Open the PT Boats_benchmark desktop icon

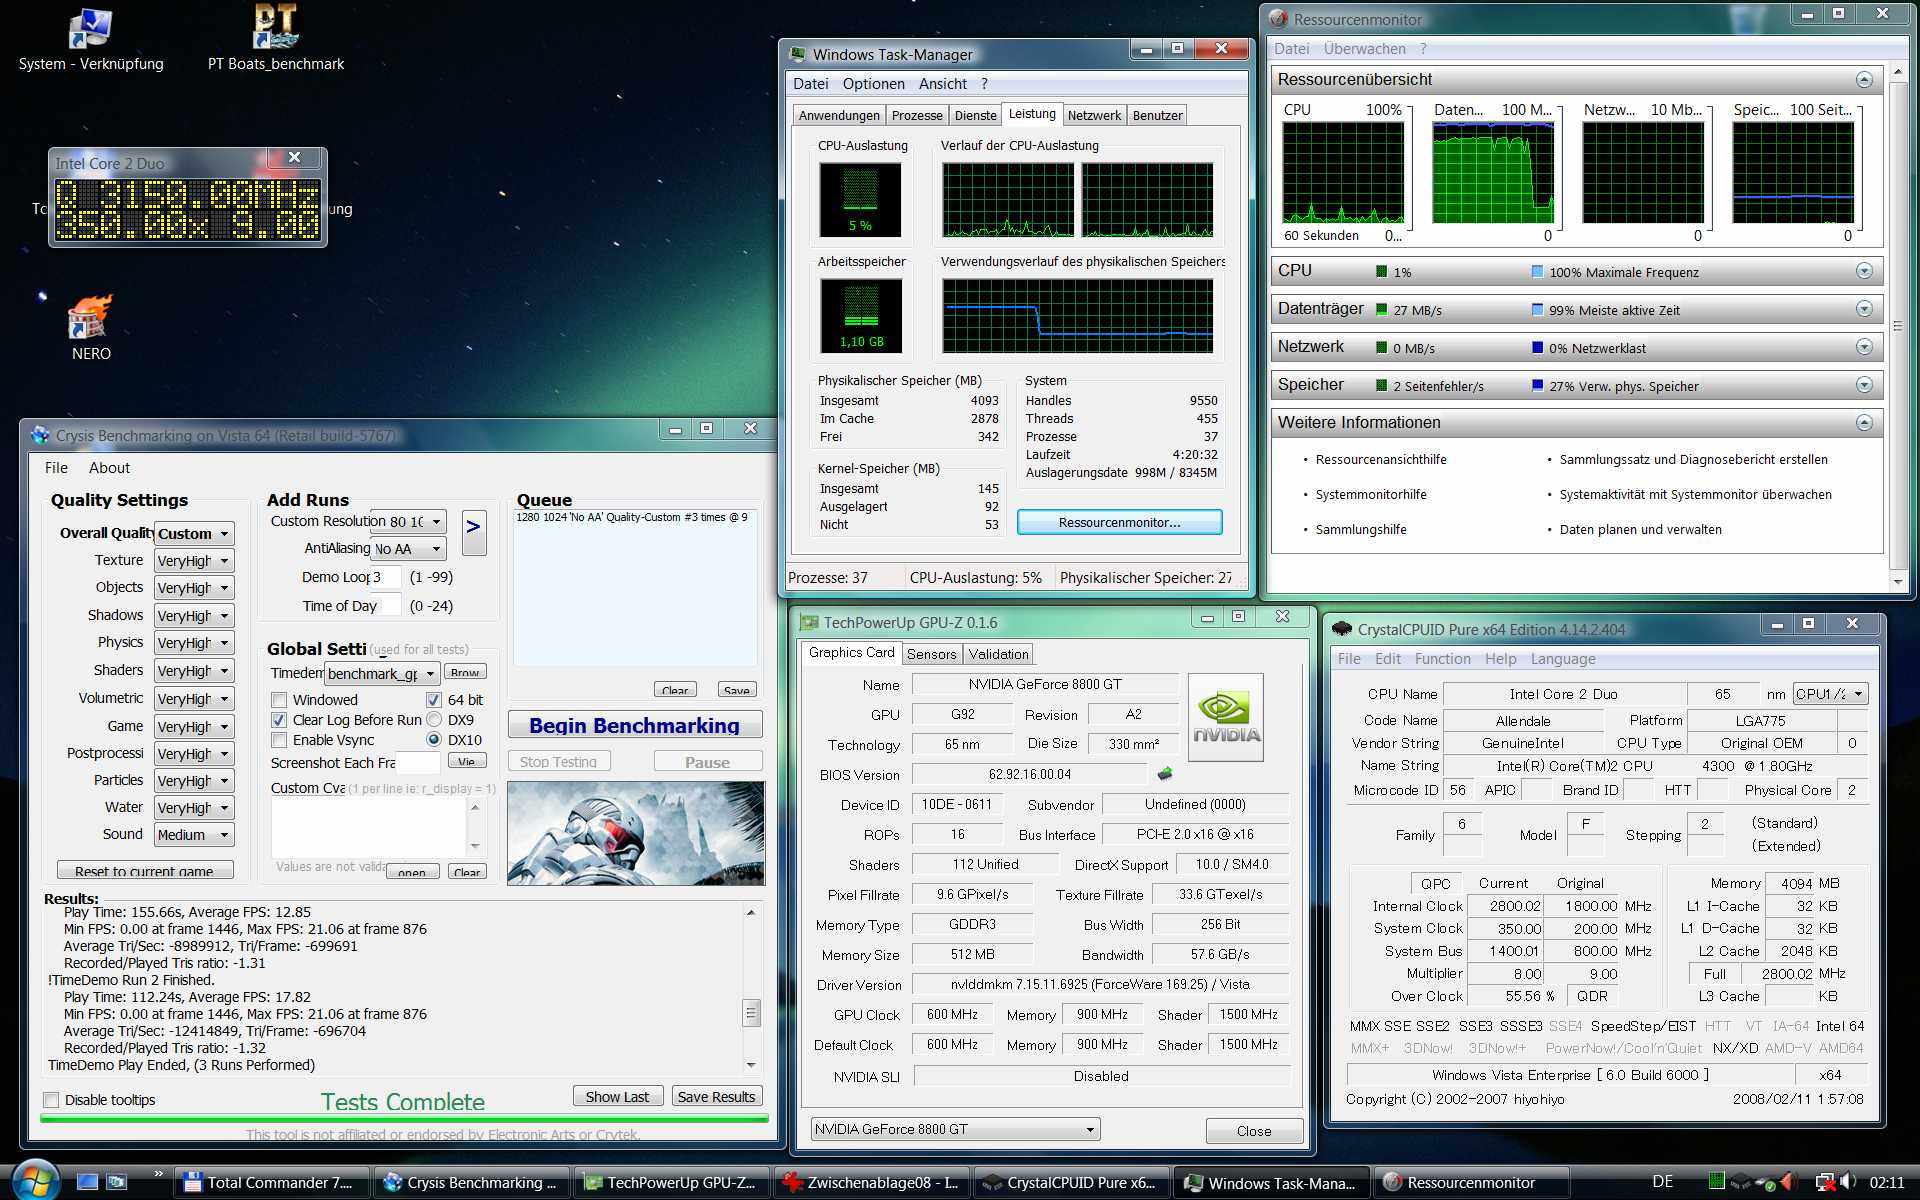tap(275, 28)
